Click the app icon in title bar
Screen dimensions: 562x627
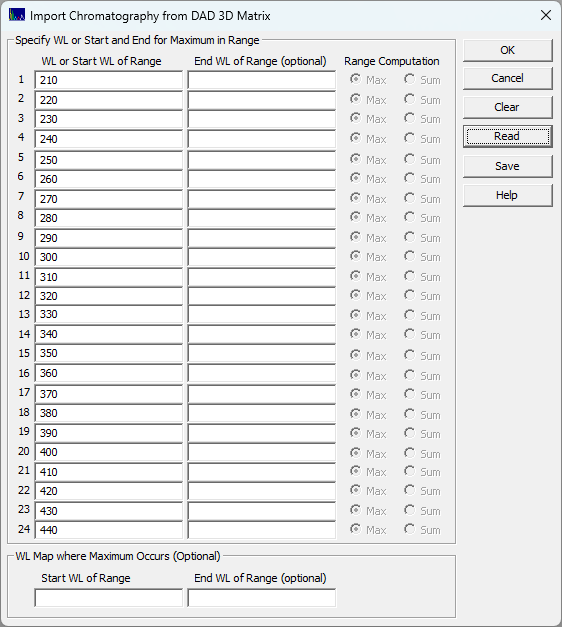coord(16,15)
